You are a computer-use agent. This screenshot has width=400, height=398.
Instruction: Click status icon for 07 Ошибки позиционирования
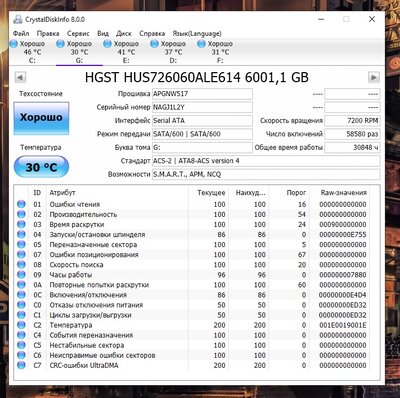click(21, 254)
